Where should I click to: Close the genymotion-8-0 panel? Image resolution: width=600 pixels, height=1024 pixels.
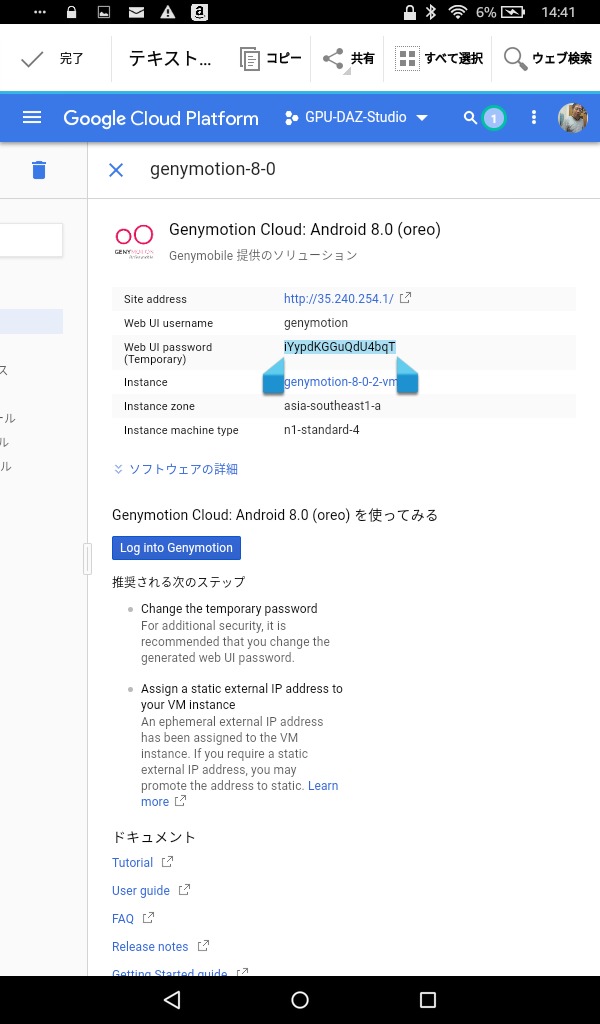pyautogui.click(x=116, y=170)
